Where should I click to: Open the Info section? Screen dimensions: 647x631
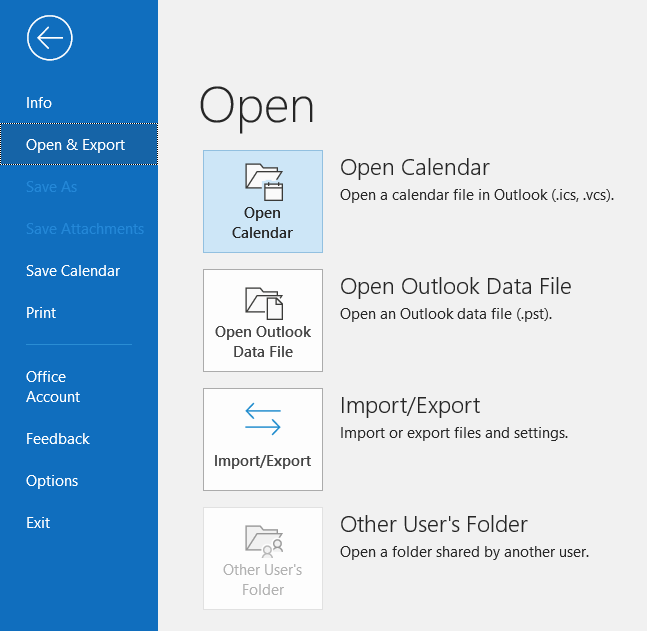coord(39,103)
